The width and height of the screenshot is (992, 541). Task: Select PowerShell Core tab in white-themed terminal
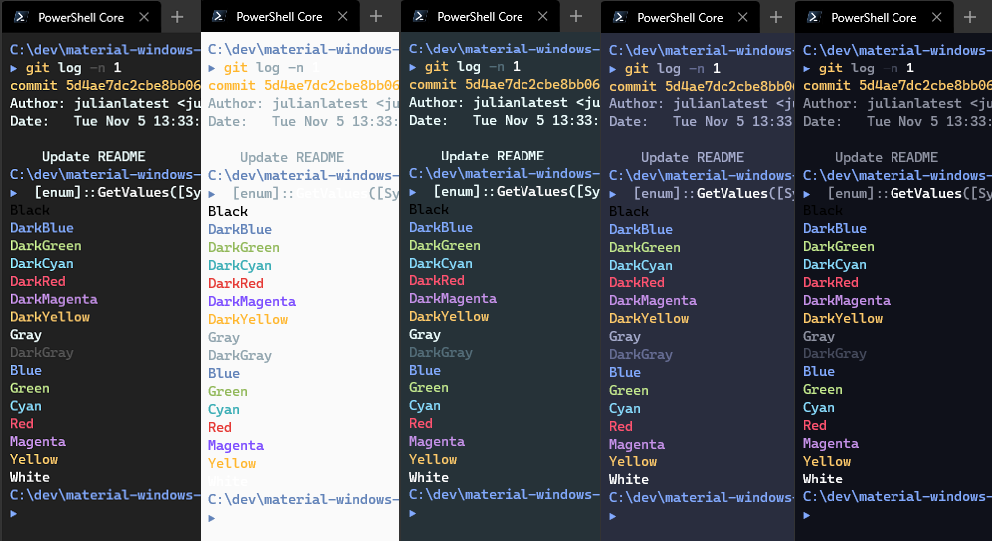pyautogui.click(x=280, y=16)
